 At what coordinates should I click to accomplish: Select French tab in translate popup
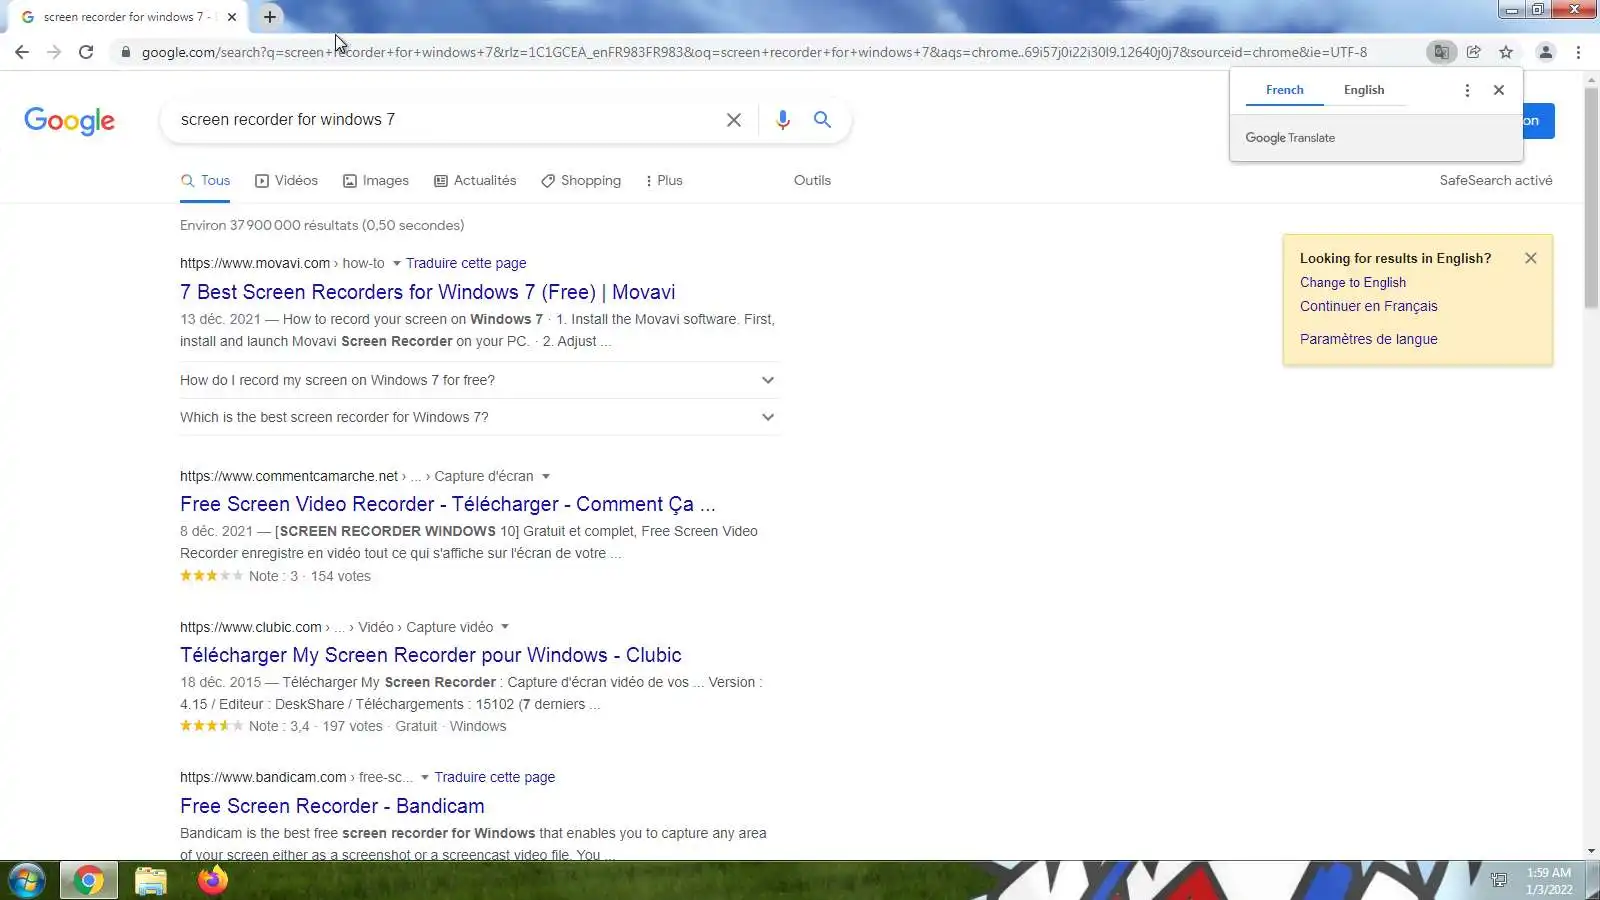pyautogui.click(x=1285, y=90)
